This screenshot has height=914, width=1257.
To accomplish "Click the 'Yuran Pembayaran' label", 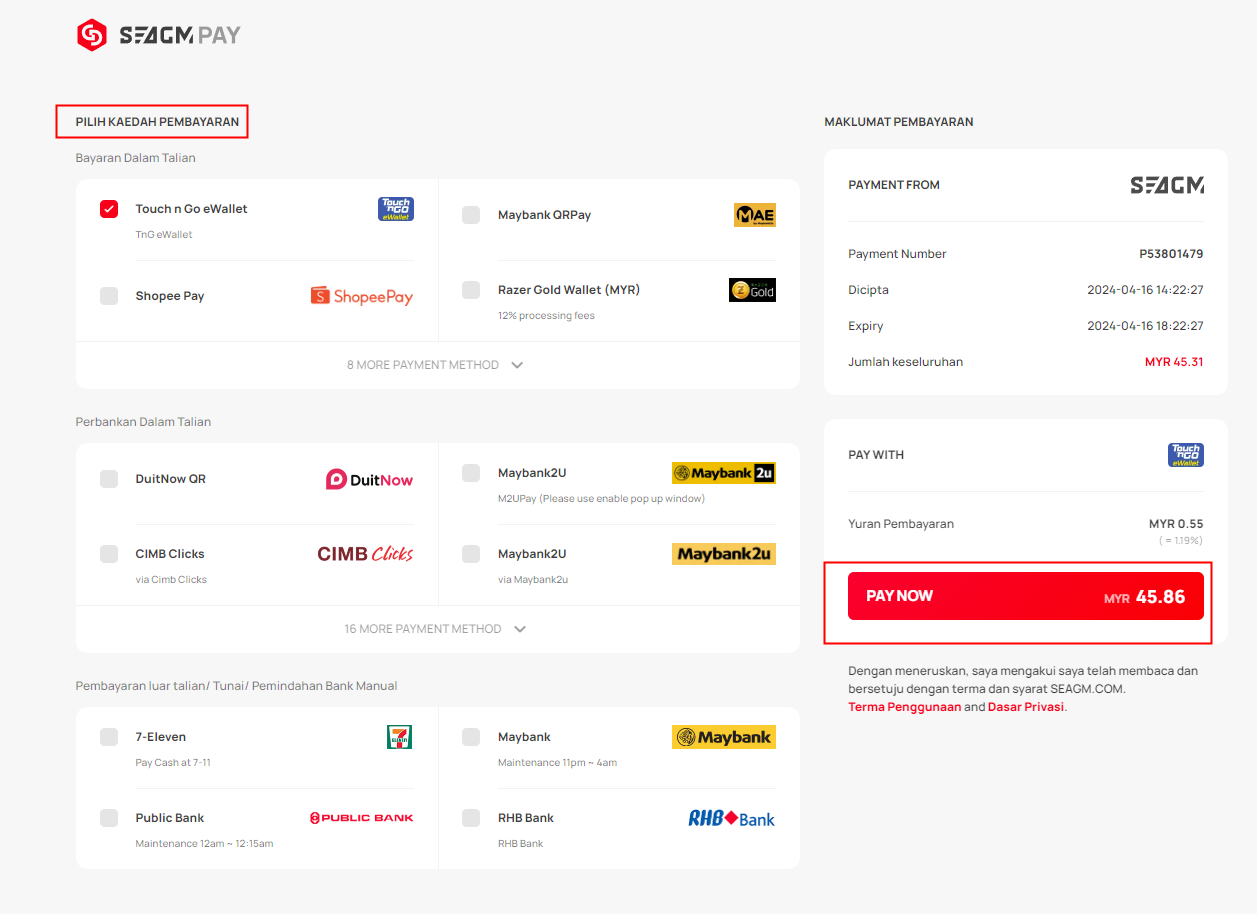I will pos(901,524).
